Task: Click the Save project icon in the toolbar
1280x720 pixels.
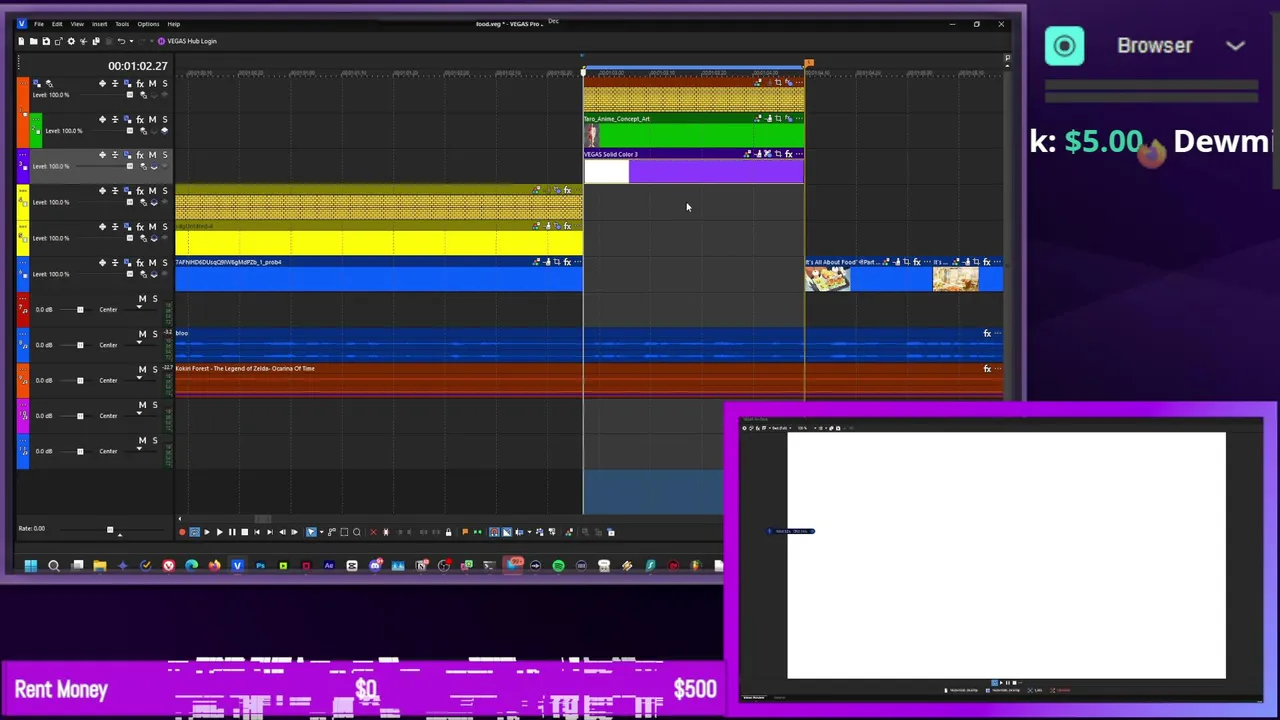Action: (46, 41)
